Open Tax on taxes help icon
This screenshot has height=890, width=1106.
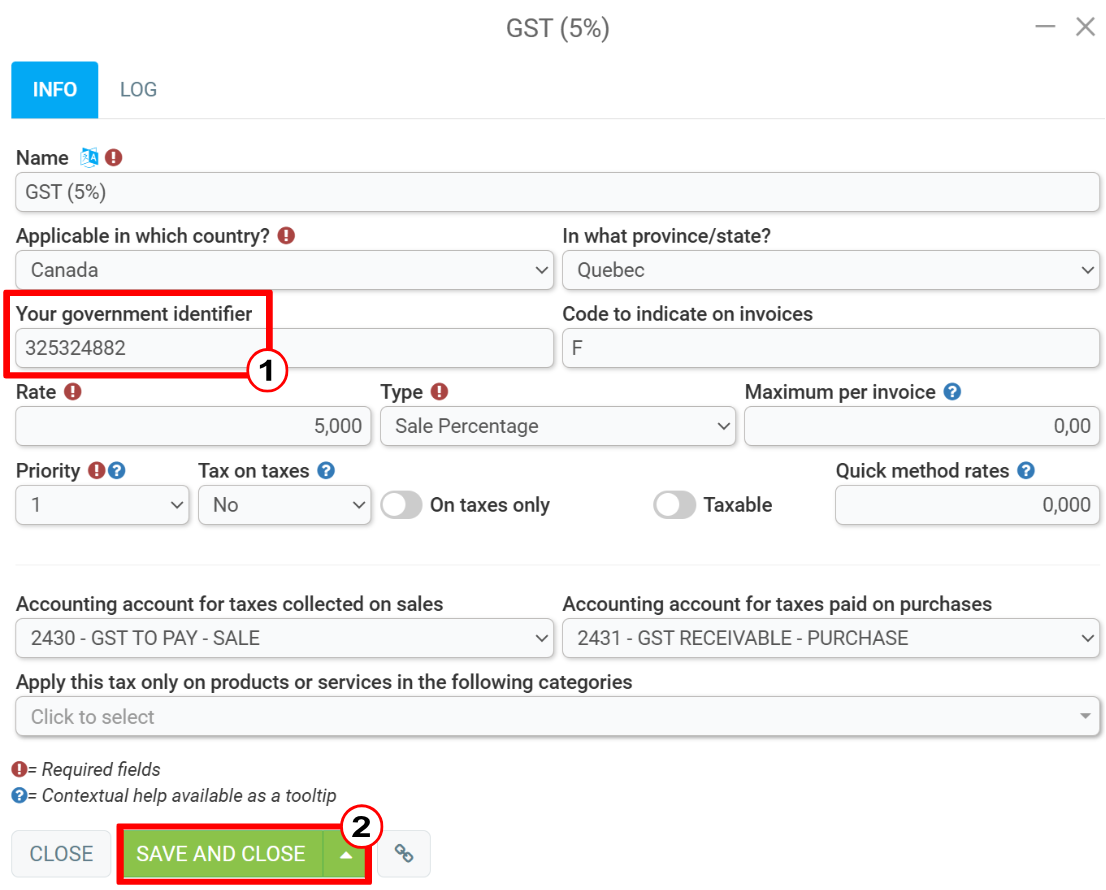tap(326, 470)
